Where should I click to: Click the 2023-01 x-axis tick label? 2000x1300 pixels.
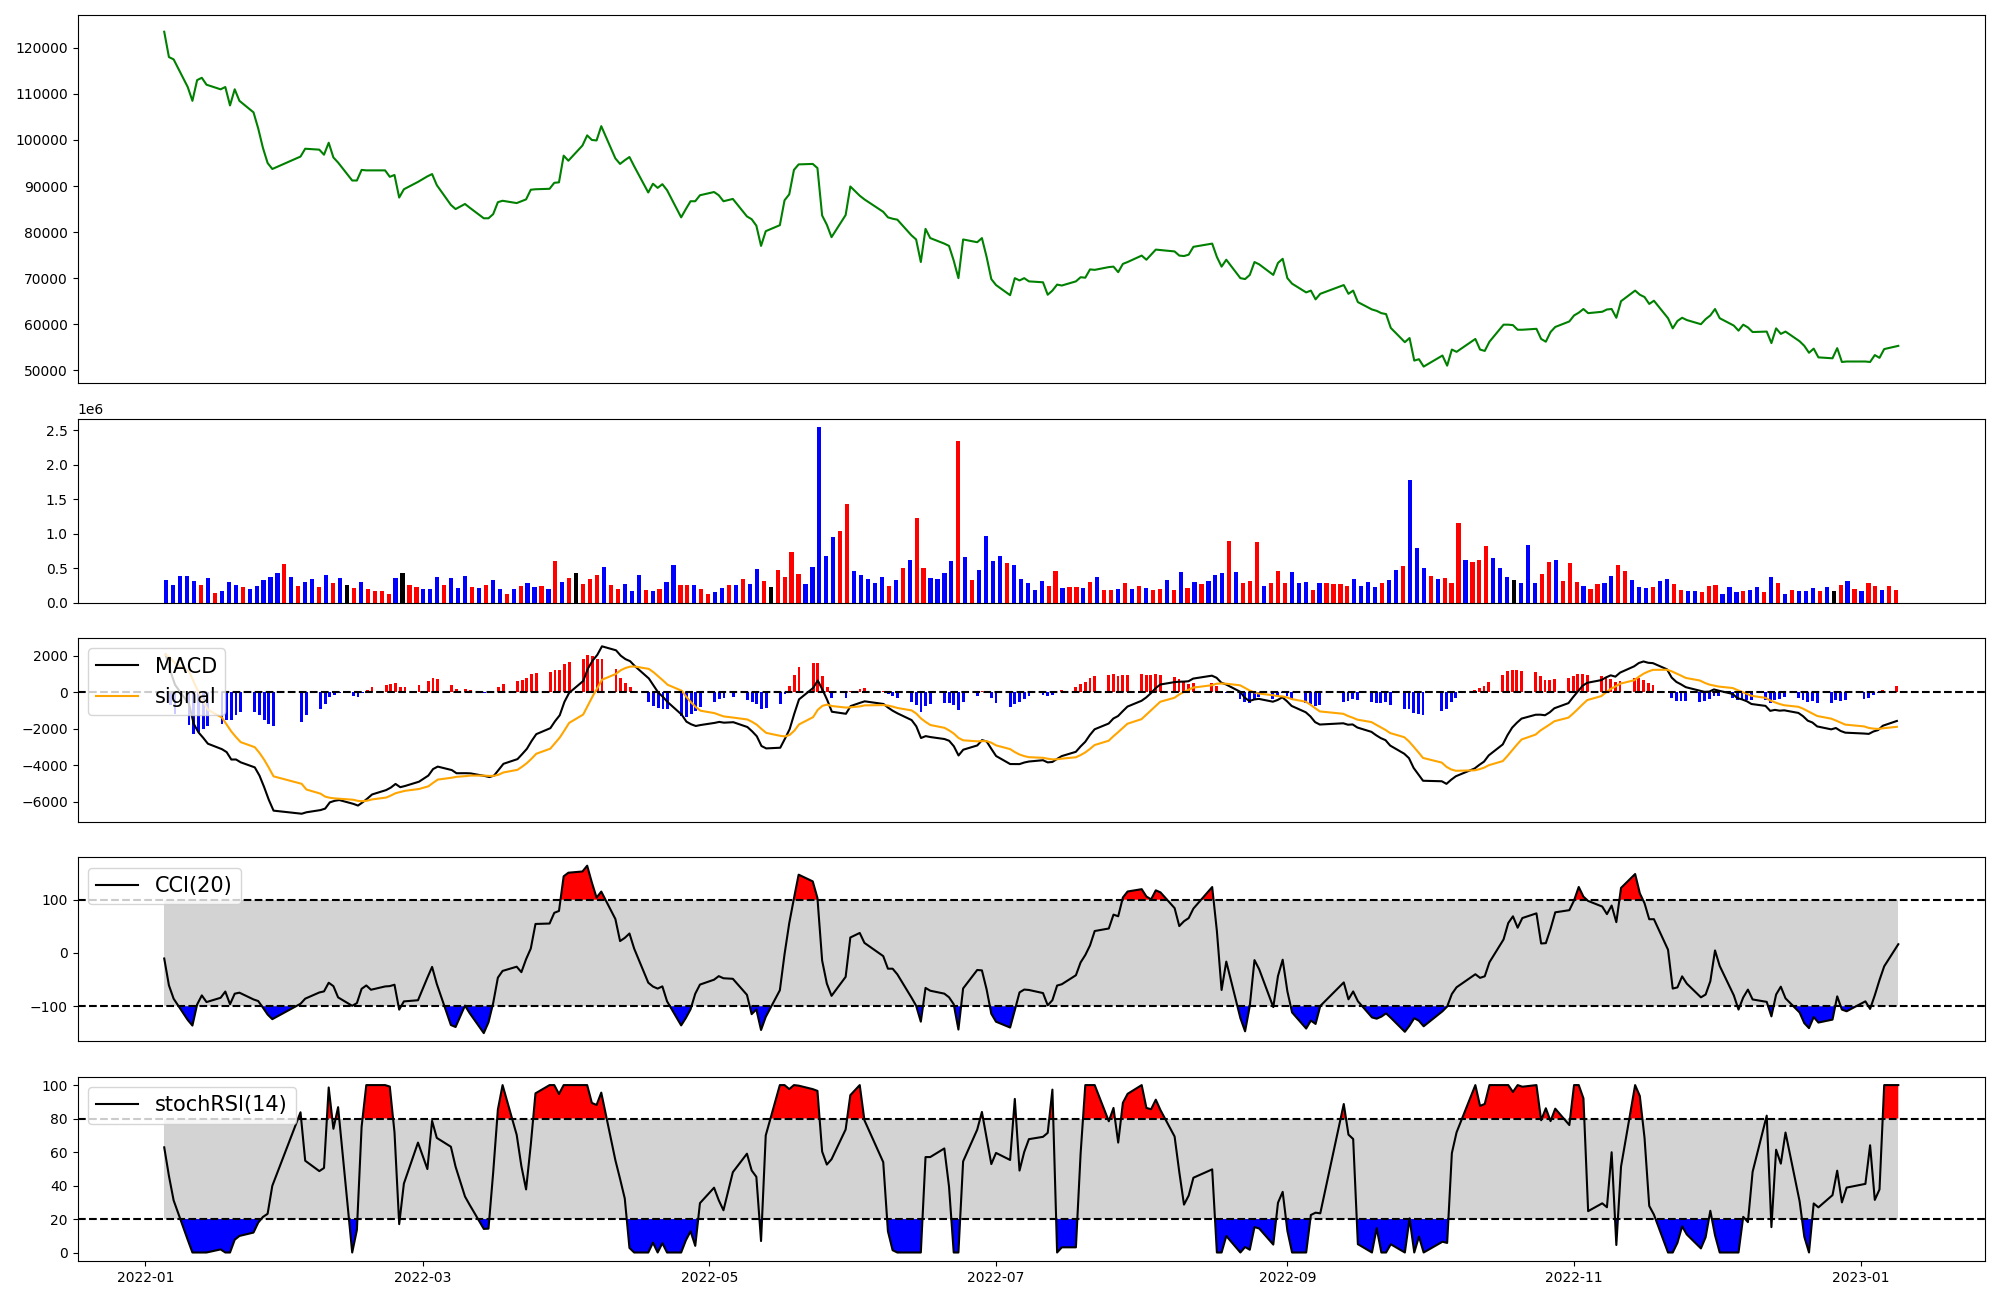point(1862,1277)
